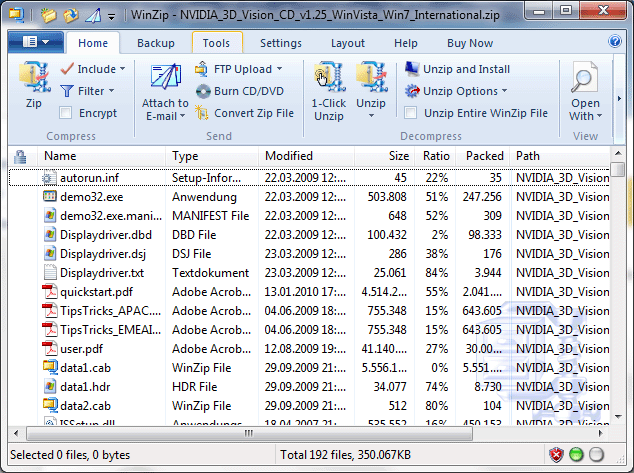
Task: Sort by the Modified column header
Action: click(306, 156)
